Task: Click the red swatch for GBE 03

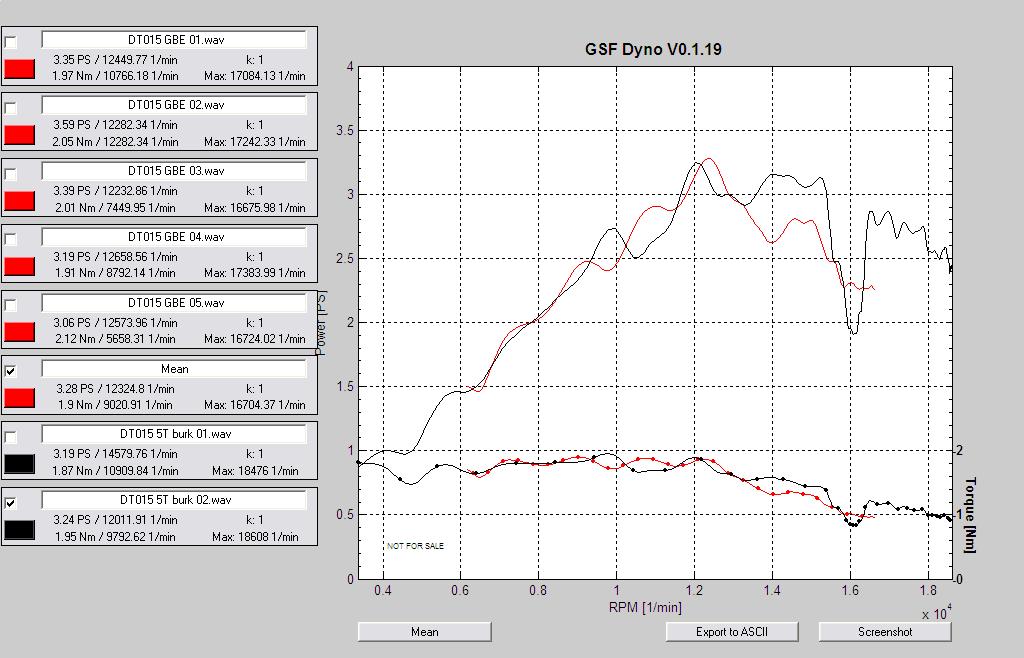Action: pos(19,201)
